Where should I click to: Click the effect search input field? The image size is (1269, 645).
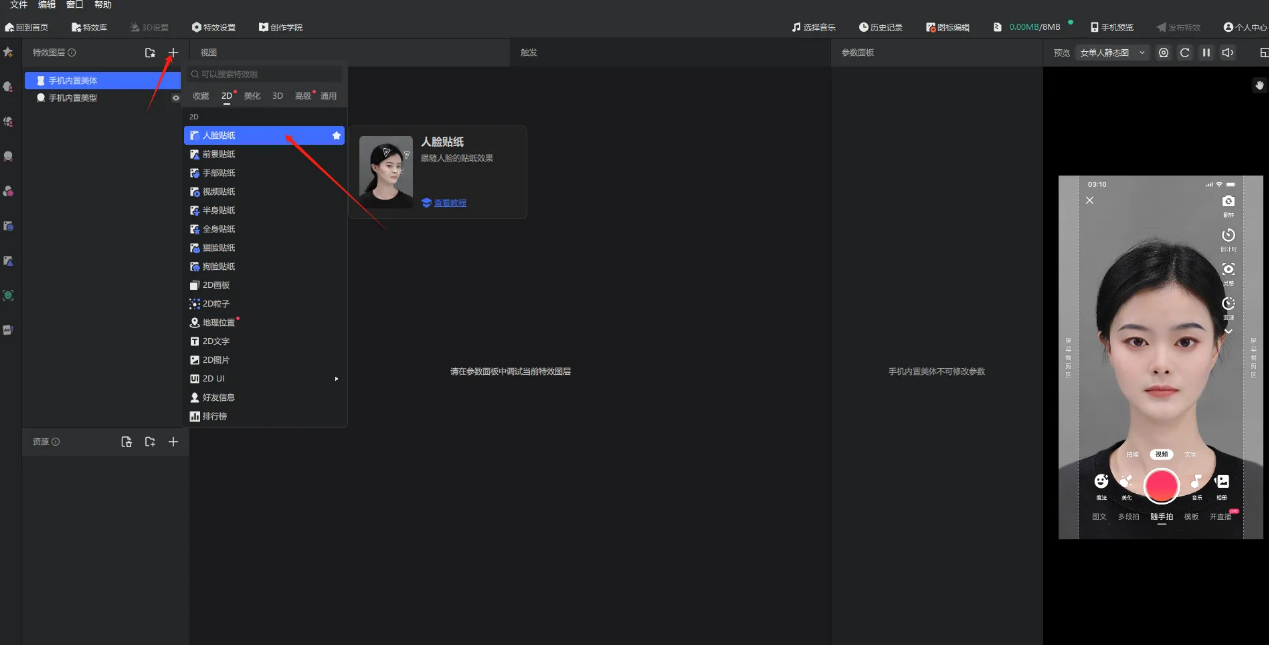pyautogui.click(x=265, y=74)
